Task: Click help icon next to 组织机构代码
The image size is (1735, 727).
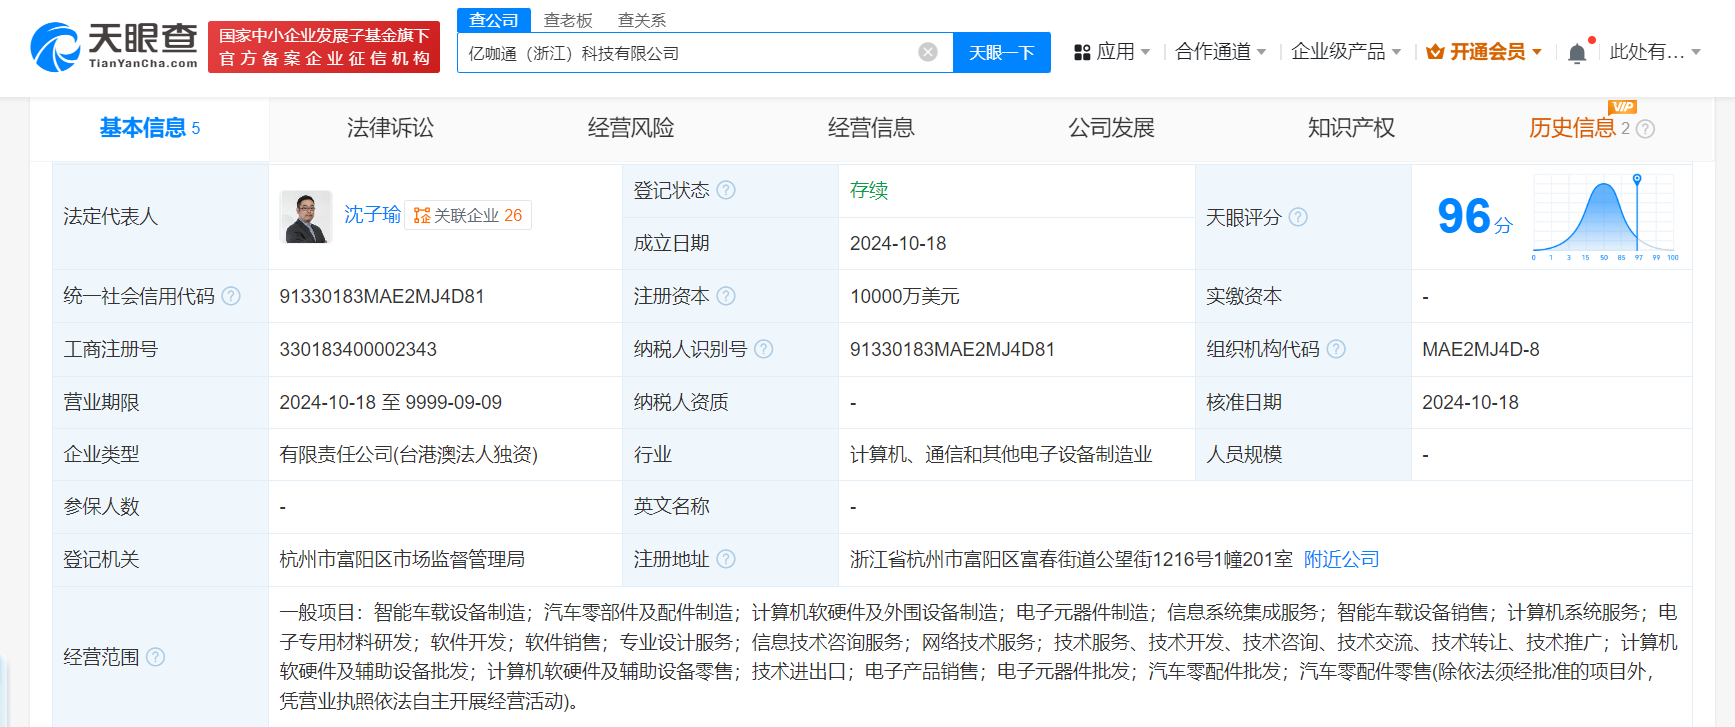Action: [x=1336, y=349]
